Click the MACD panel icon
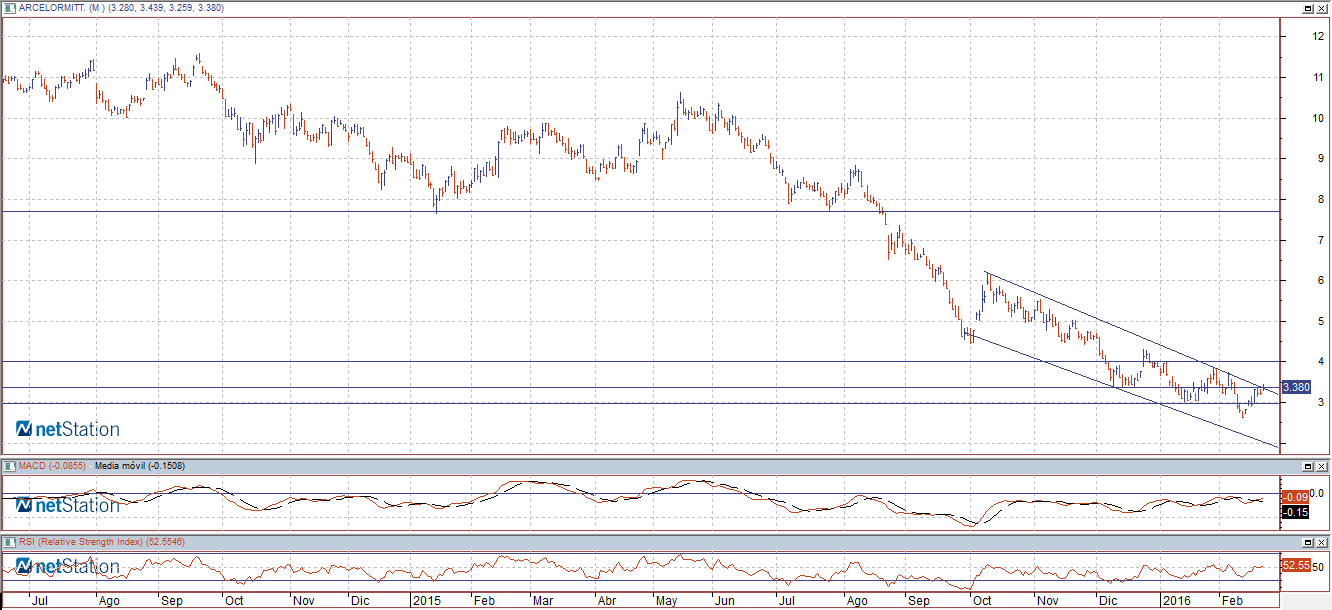The image size is (1332, 610). 10,466
